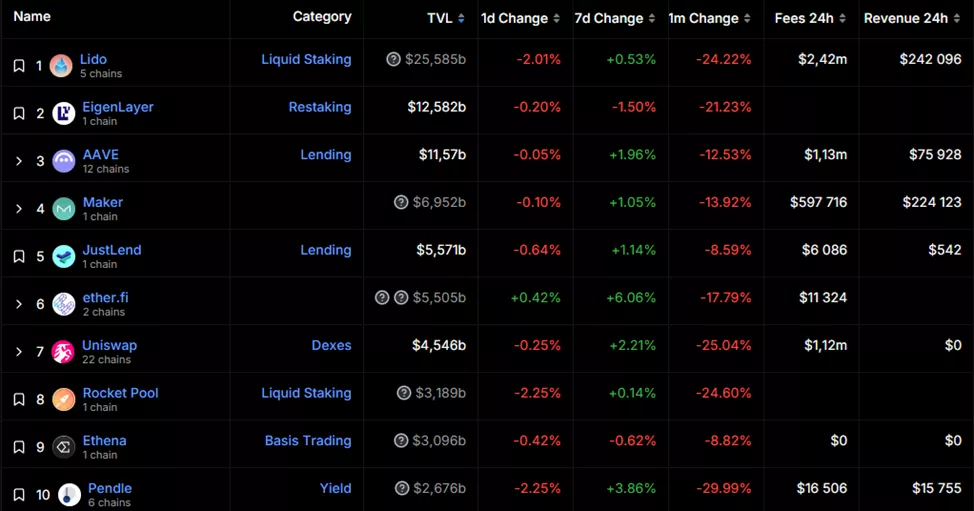
Task: Expand the Uniswap protocol row
Action: 19,352
